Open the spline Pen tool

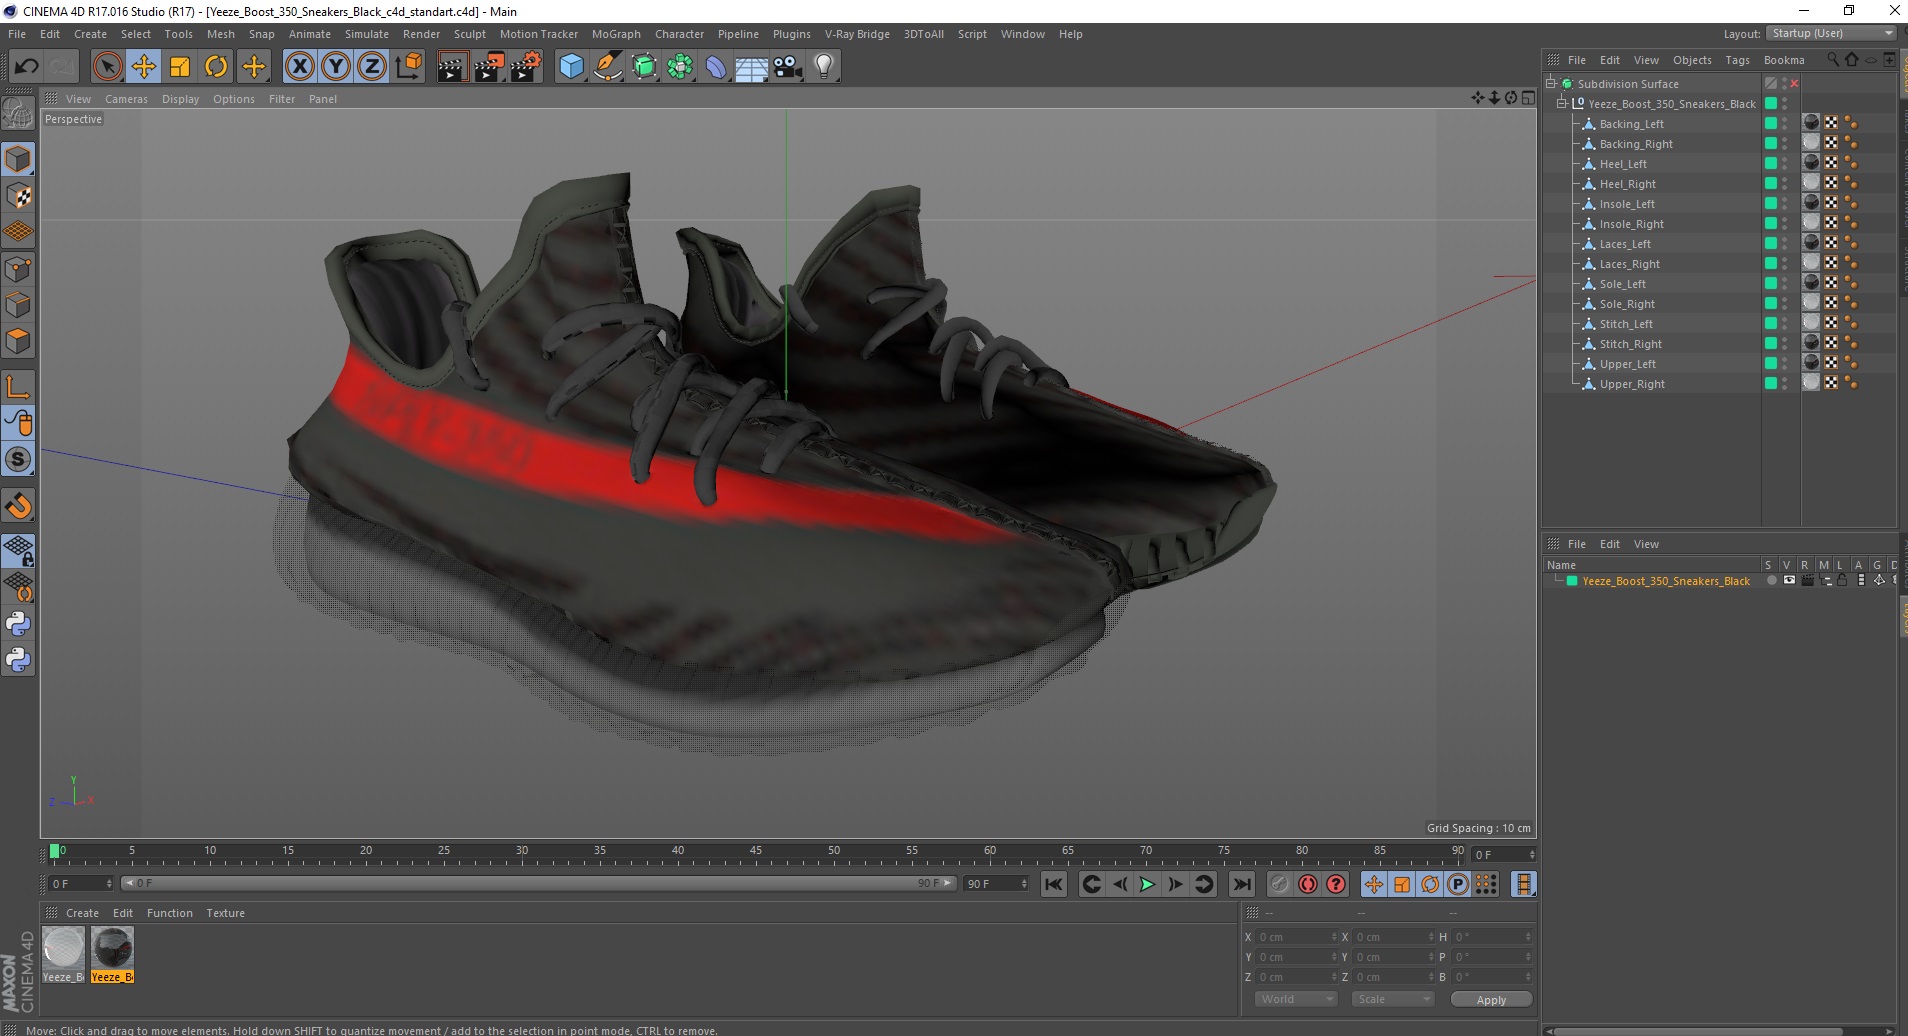pos(608,67)
